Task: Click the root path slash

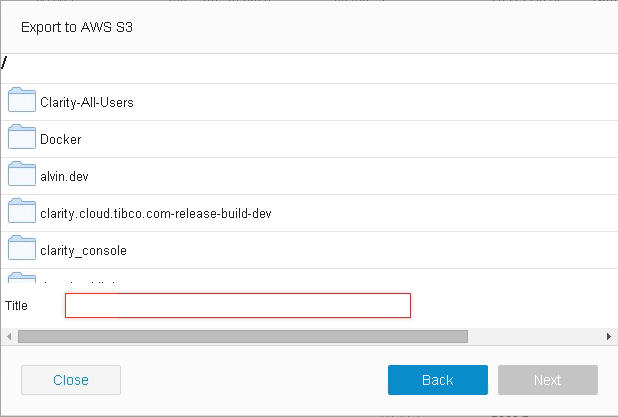Action: click(x=5, y=63)
